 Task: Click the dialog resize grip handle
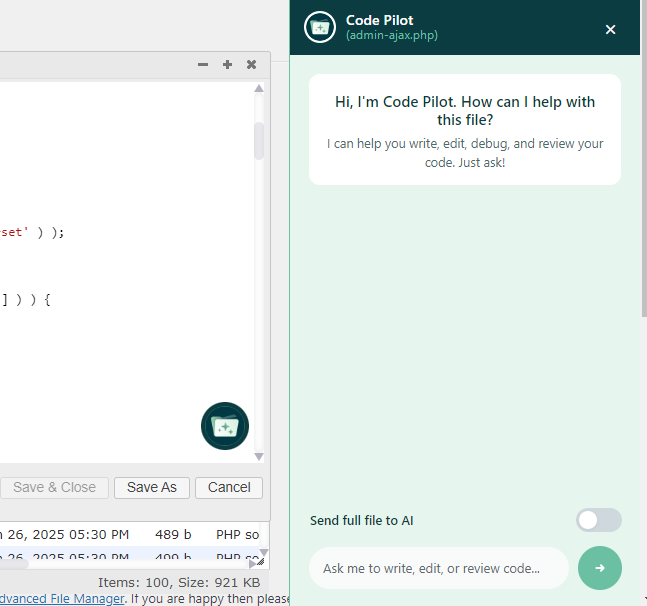[x=260, y=561]
